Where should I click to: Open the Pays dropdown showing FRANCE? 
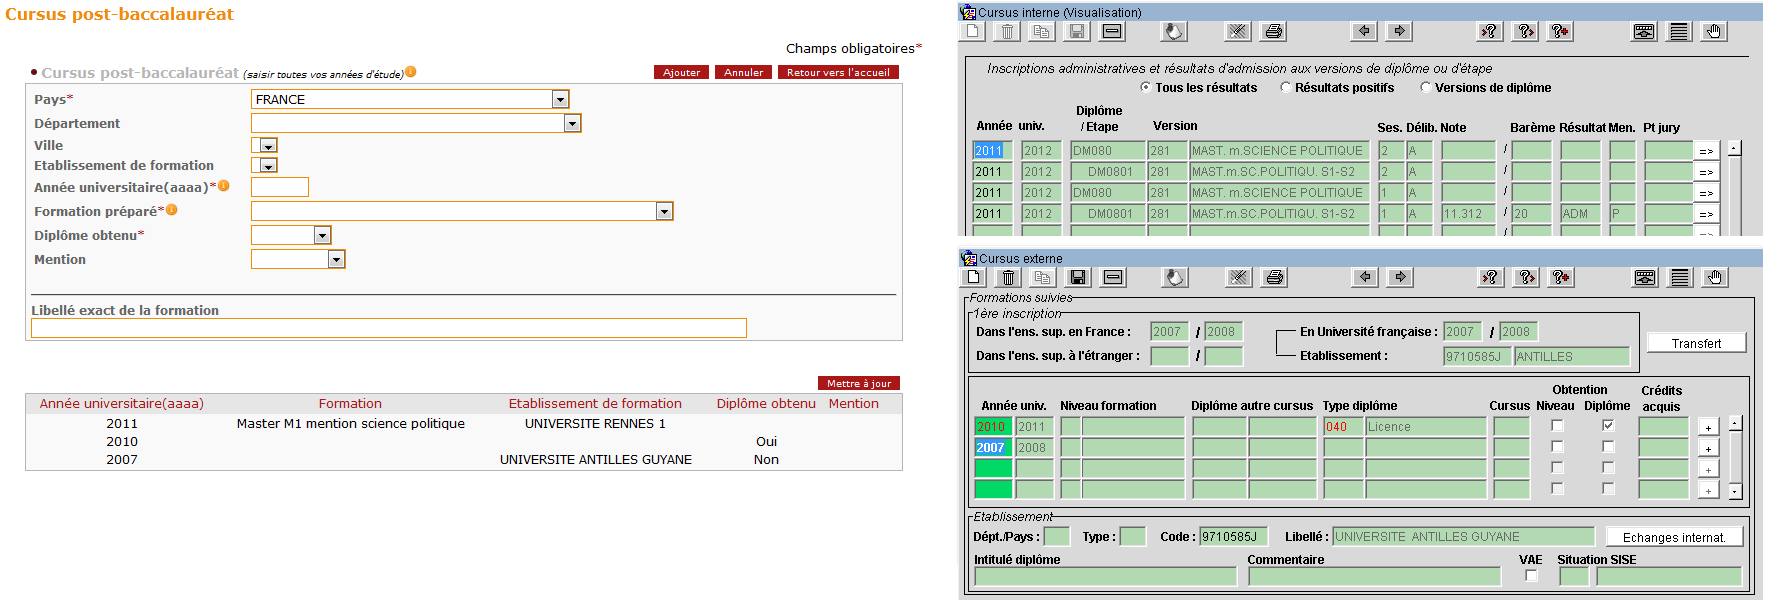pyautogui.click(x=560, y=99)
